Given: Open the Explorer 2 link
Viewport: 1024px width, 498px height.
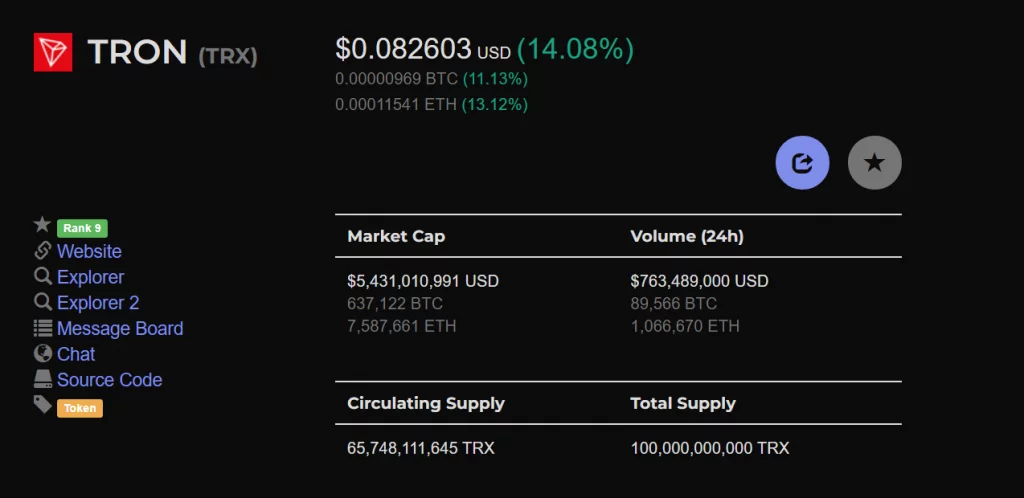Looking at the screenshot, I should [x=98, y=303].
